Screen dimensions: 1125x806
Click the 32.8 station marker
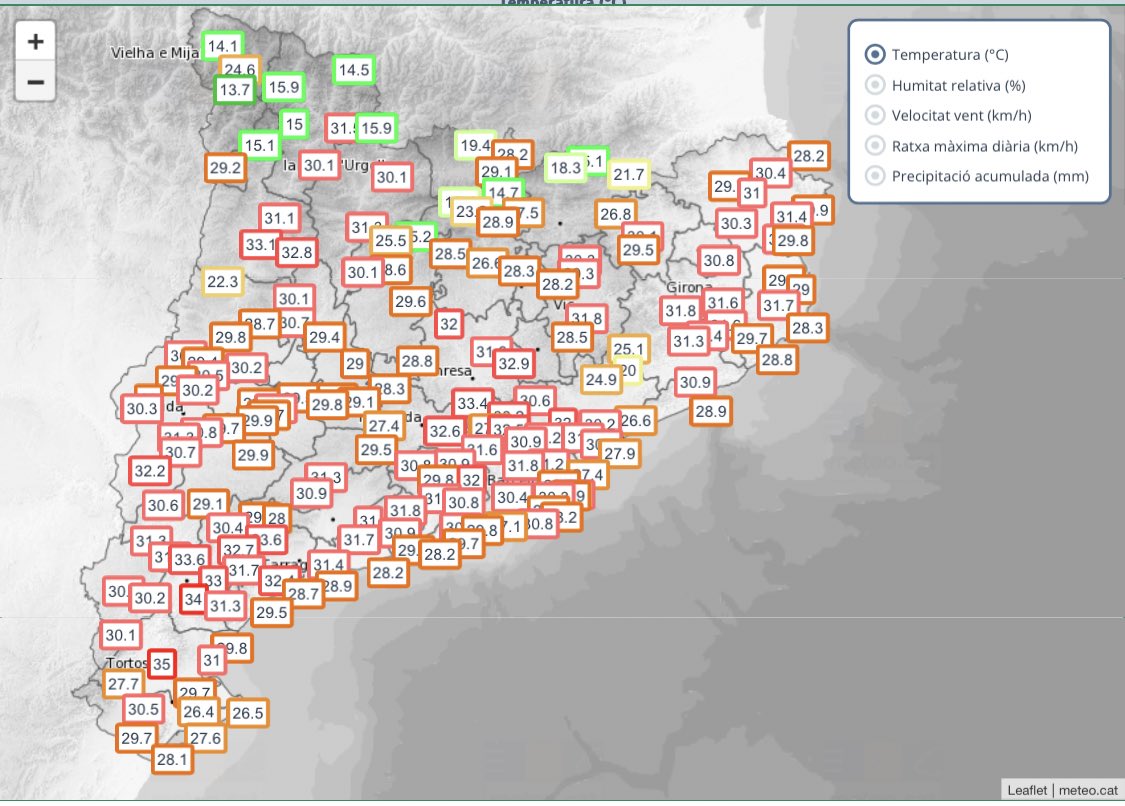point(297,252)
